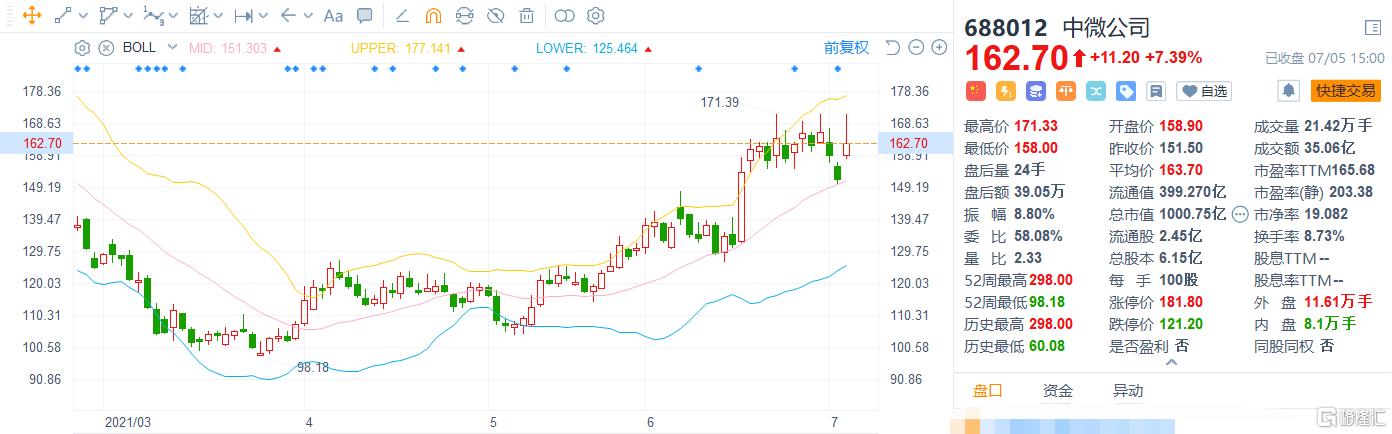The width and height of the screenshot is (1392, 434).
Task: Open chart settings gear in toolbar
Action: [596, 15]
